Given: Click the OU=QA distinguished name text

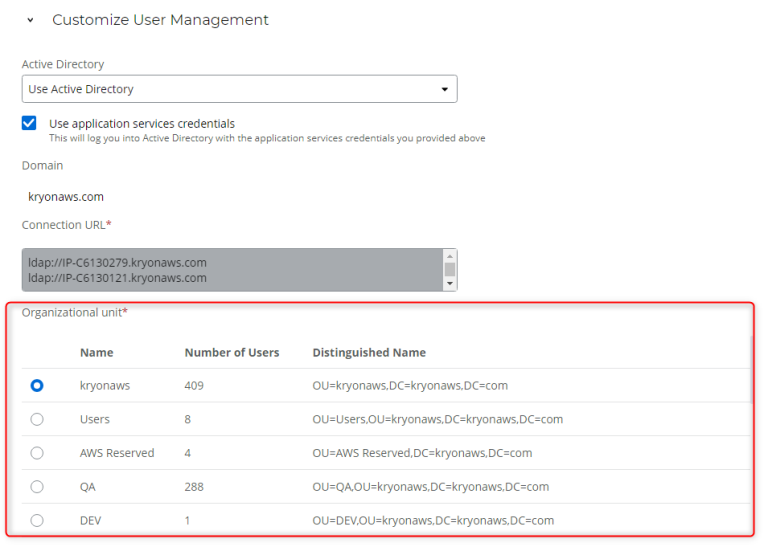Looking at the screenshot, I should [430, 487].
